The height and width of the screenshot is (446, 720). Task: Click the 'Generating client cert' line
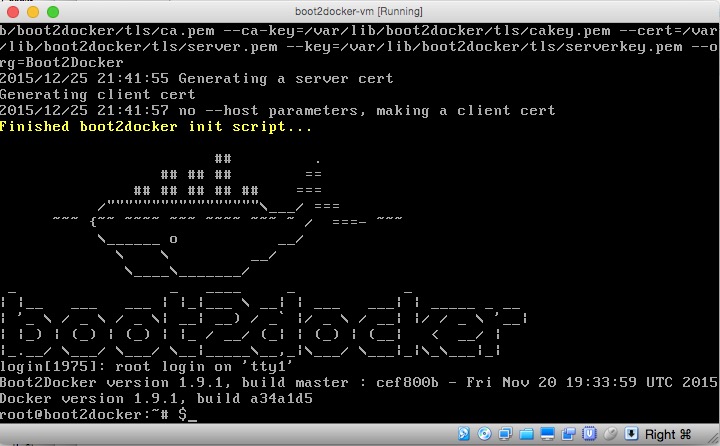(97, 95)
